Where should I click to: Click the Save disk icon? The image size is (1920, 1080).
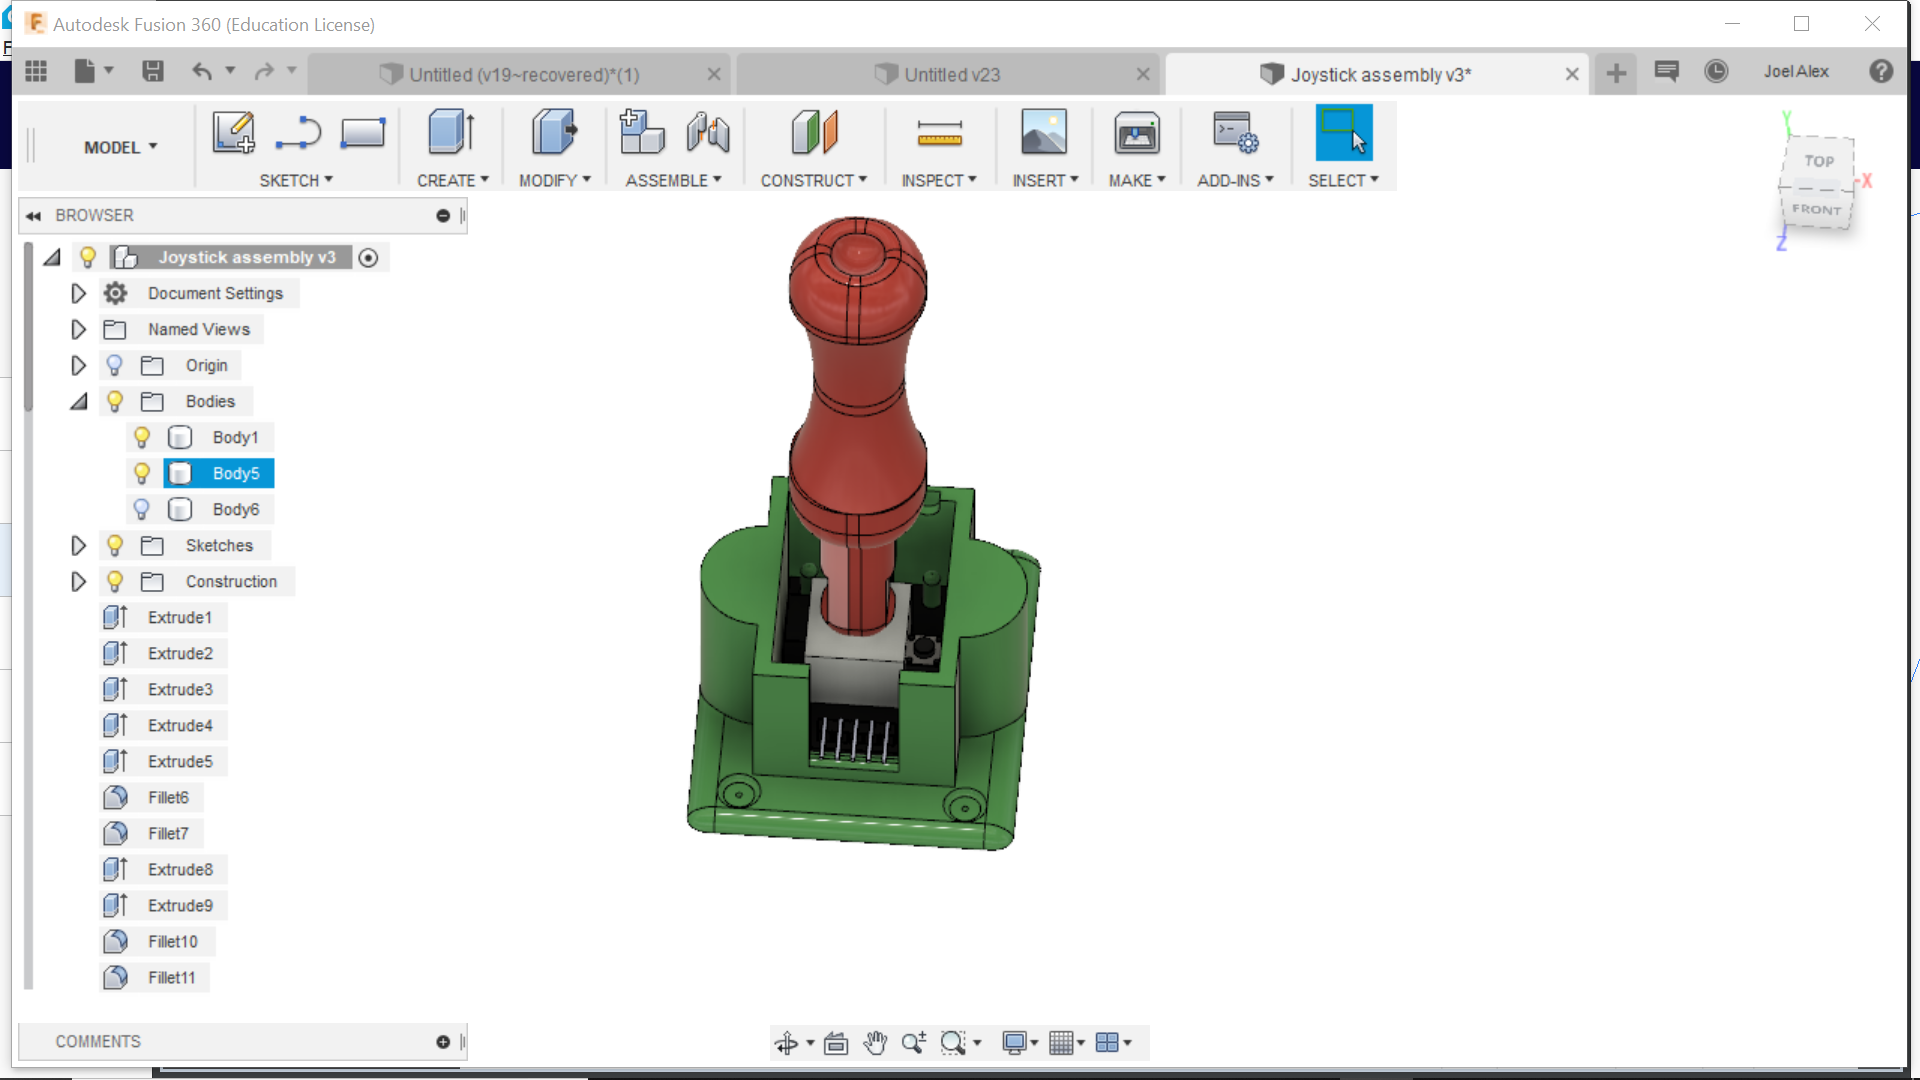153,72
